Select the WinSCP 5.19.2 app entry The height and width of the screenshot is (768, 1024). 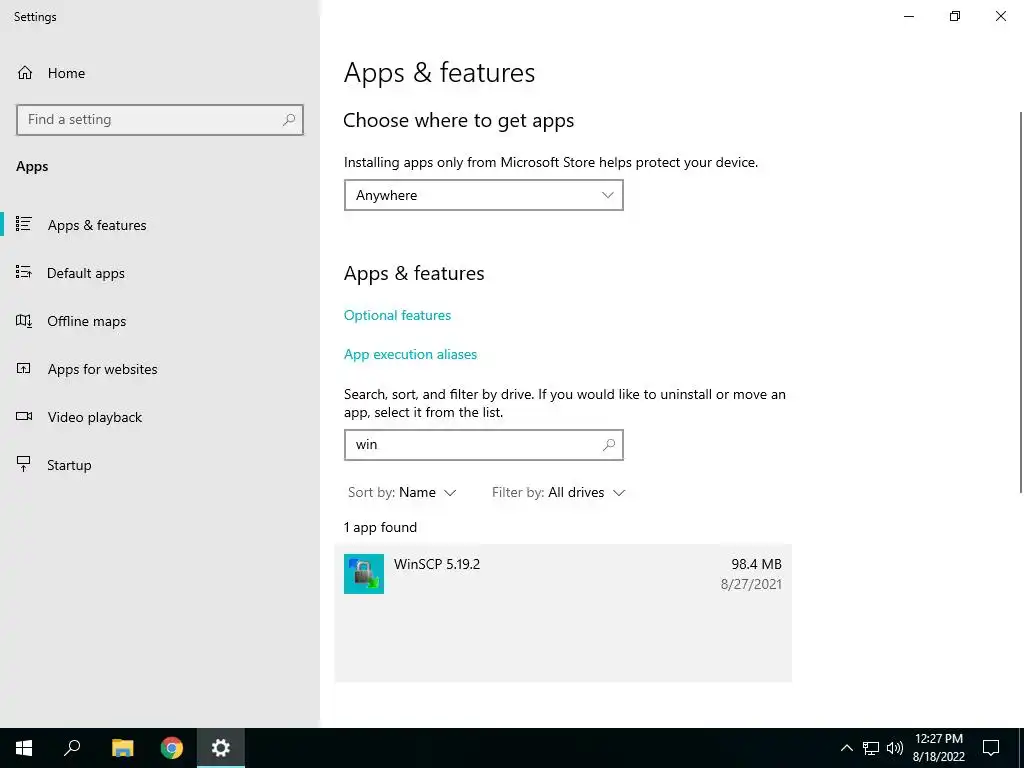(x=563, y=613)
